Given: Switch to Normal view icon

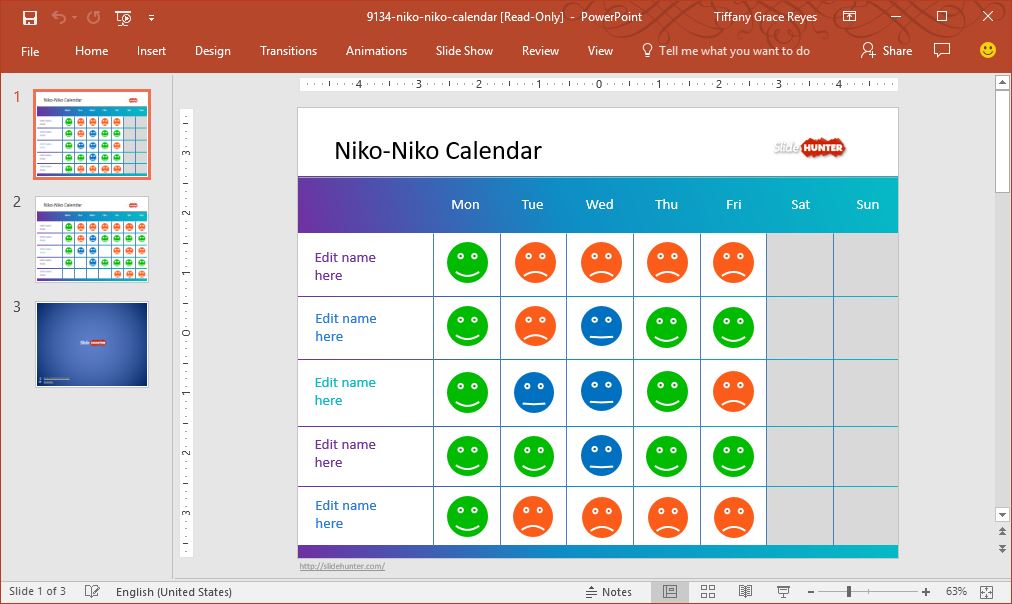Looking at the screenshot, I should pyautogui.click(x=670, y=592).
